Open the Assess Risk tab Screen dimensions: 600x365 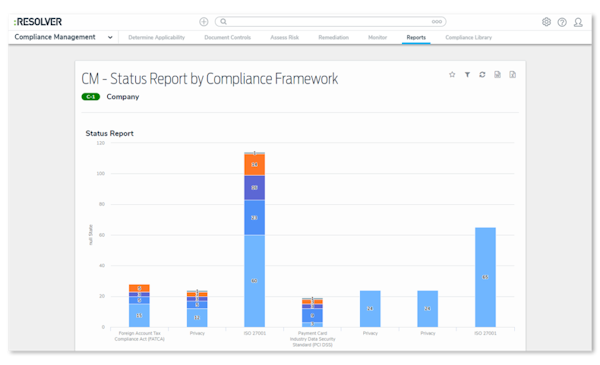coord(284,37)
